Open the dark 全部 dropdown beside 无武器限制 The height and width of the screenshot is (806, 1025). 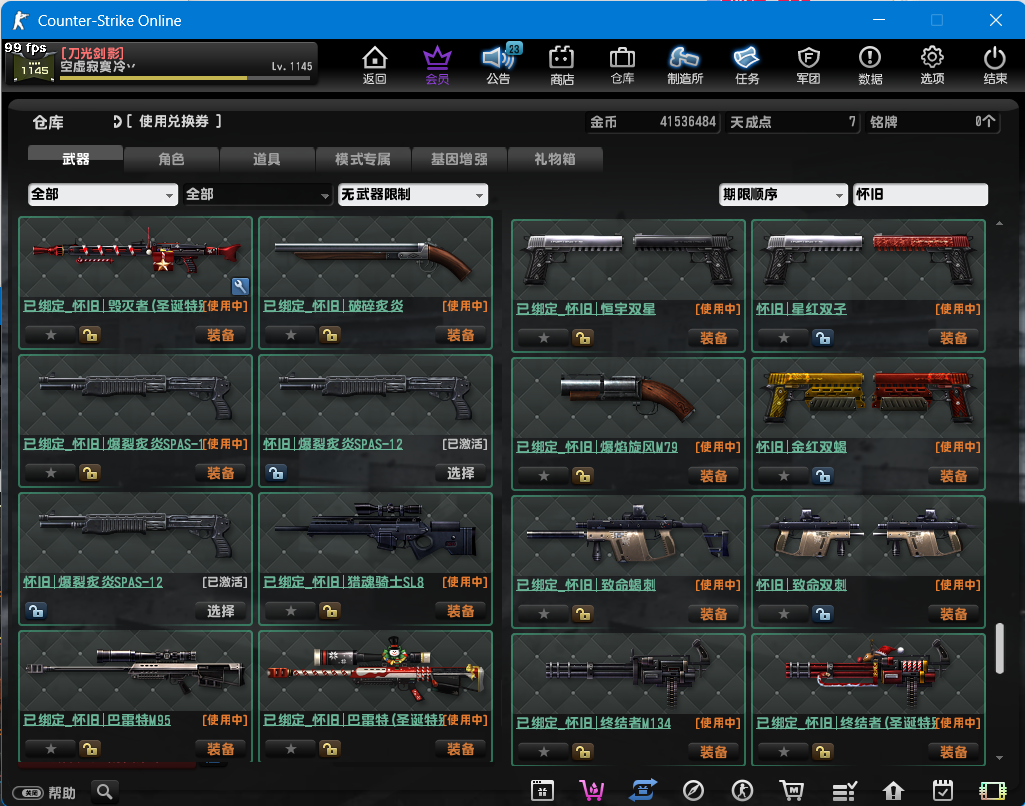[258, 194]
